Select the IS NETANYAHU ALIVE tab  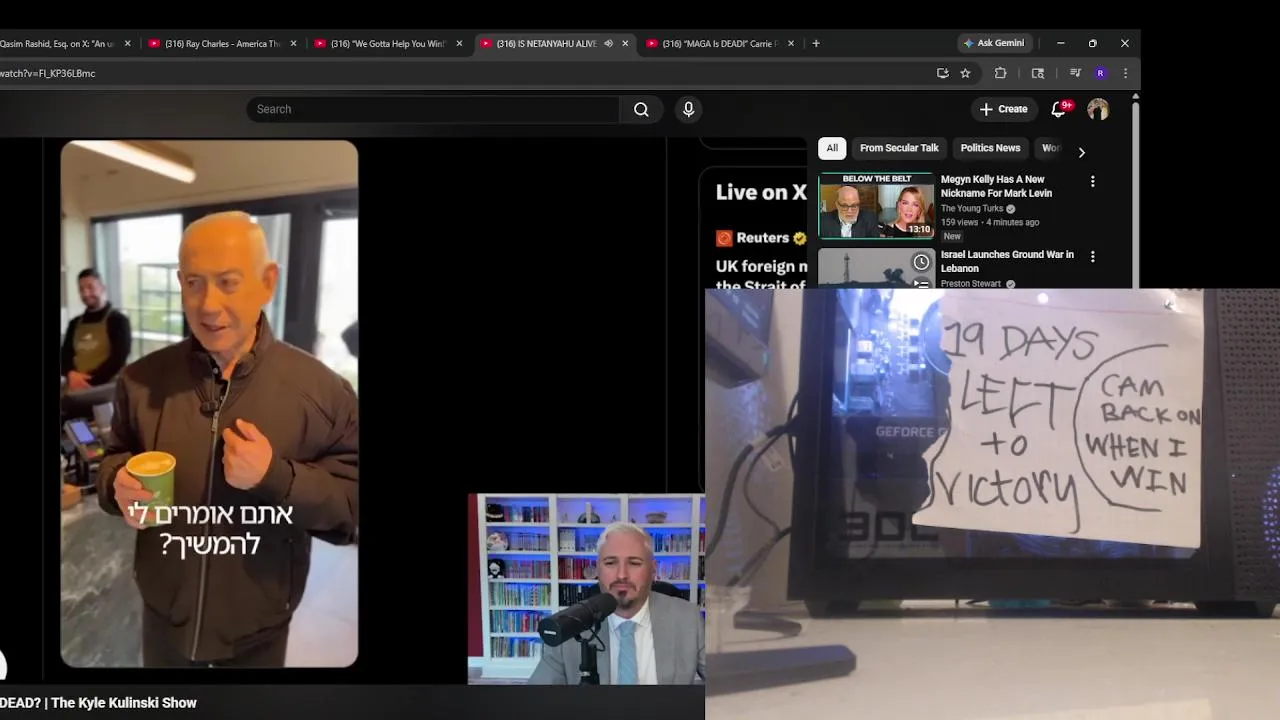(546, 44)
